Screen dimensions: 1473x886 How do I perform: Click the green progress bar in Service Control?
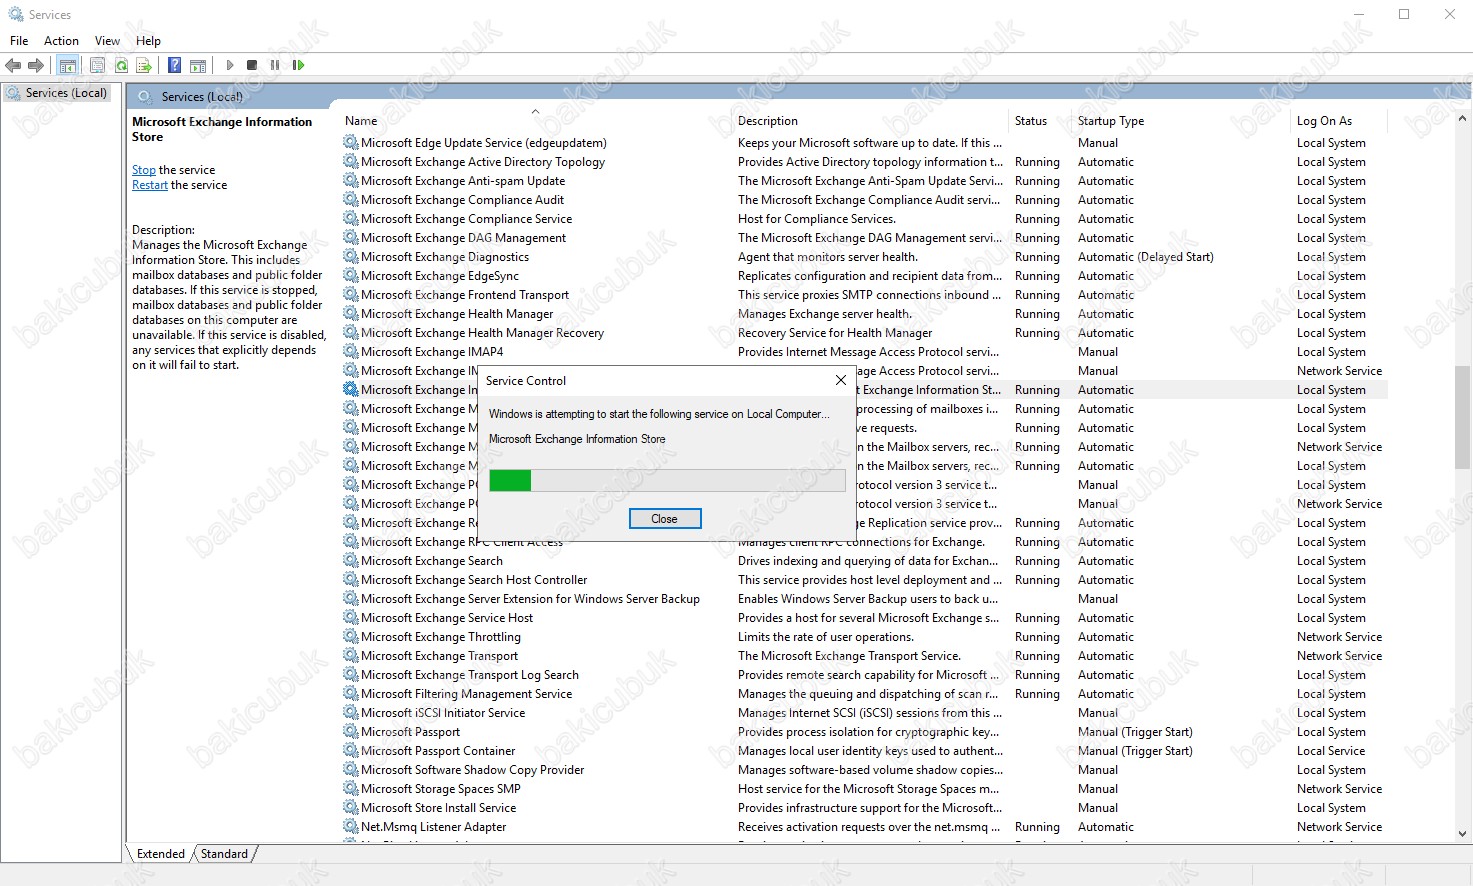[510, 481]
